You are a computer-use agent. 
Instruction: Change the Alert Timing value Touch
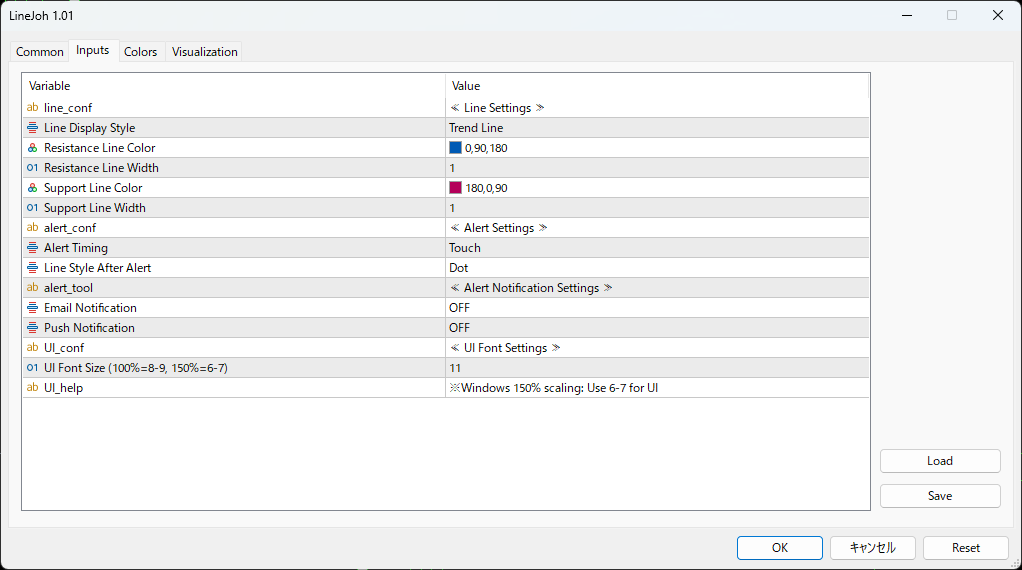point(657,248)
